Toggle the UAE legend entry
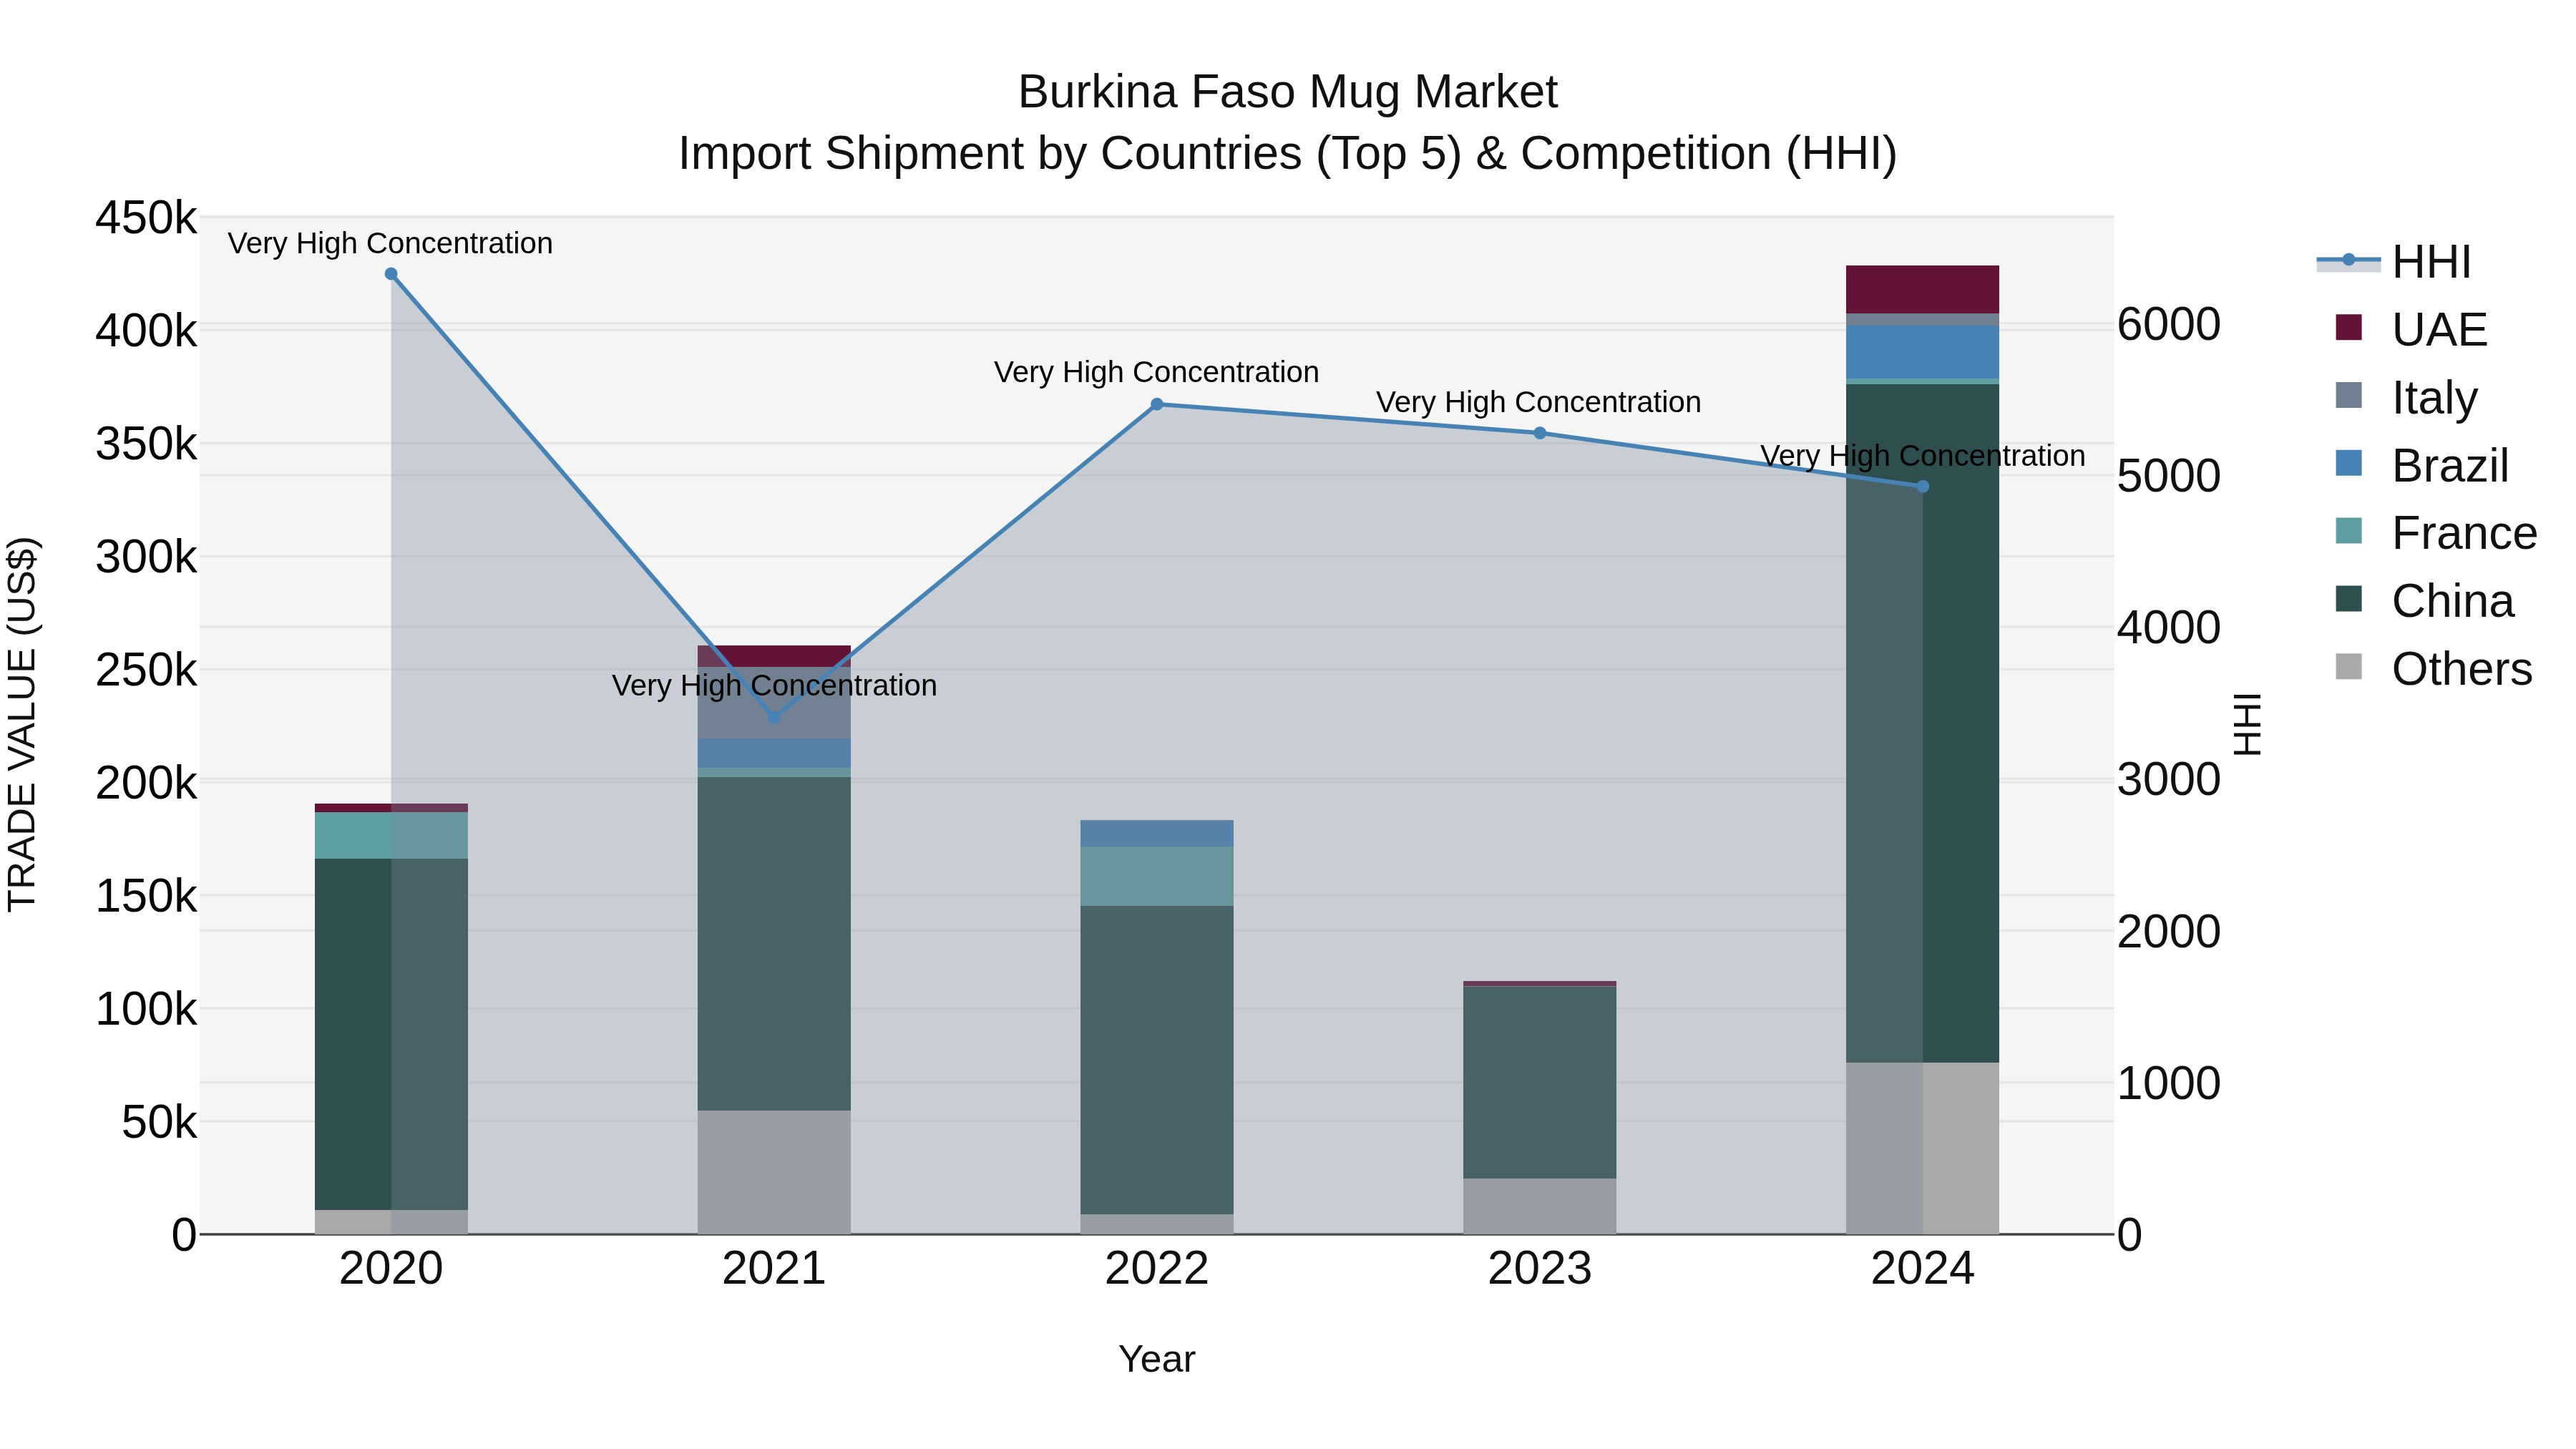 coord(2411,329)
